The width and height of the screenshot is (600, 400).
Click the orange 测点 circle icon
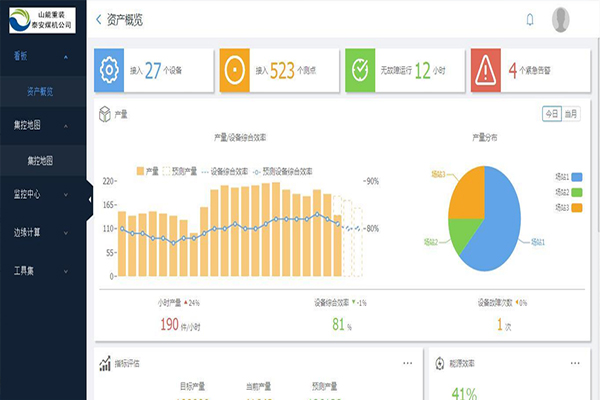(234, 70)
